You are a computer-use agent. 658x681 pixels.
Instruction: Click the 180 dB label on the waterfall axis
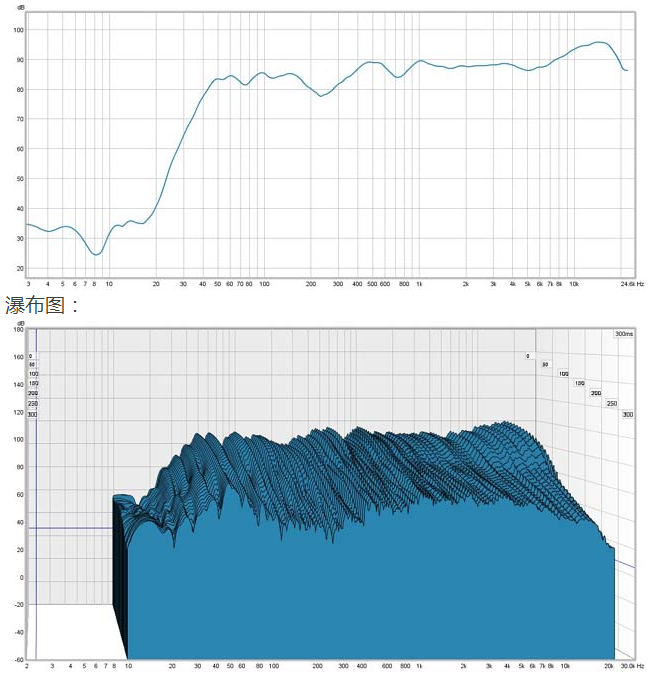point(18,330)
